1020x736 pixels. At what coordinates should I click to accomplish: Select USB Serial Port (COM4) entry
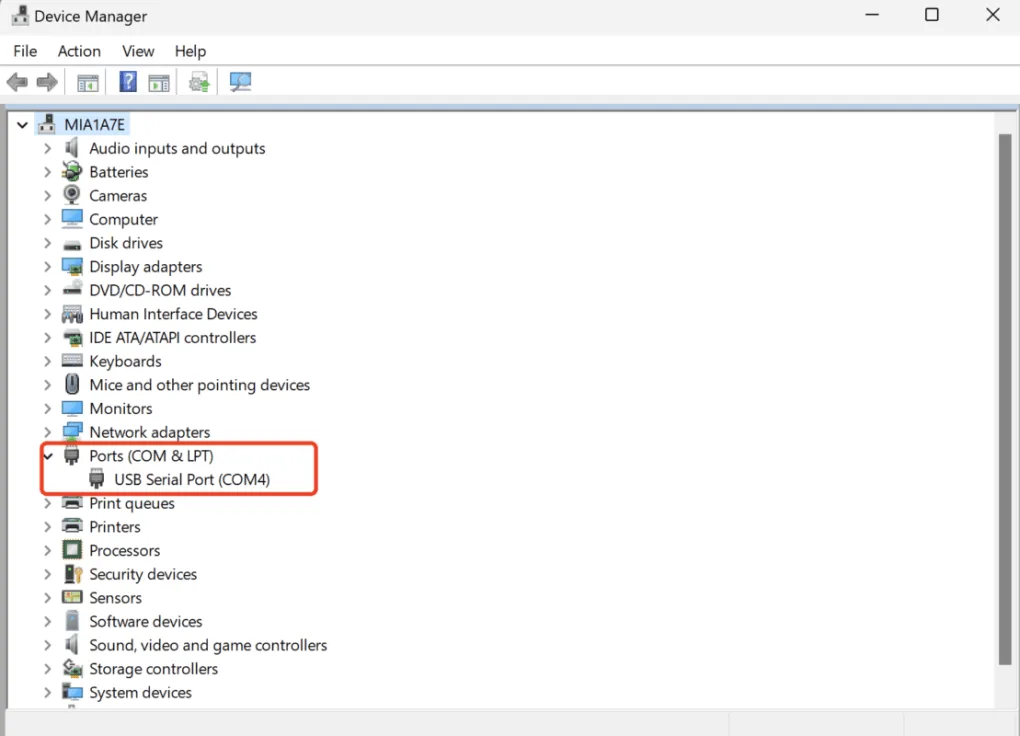[192, 480]
